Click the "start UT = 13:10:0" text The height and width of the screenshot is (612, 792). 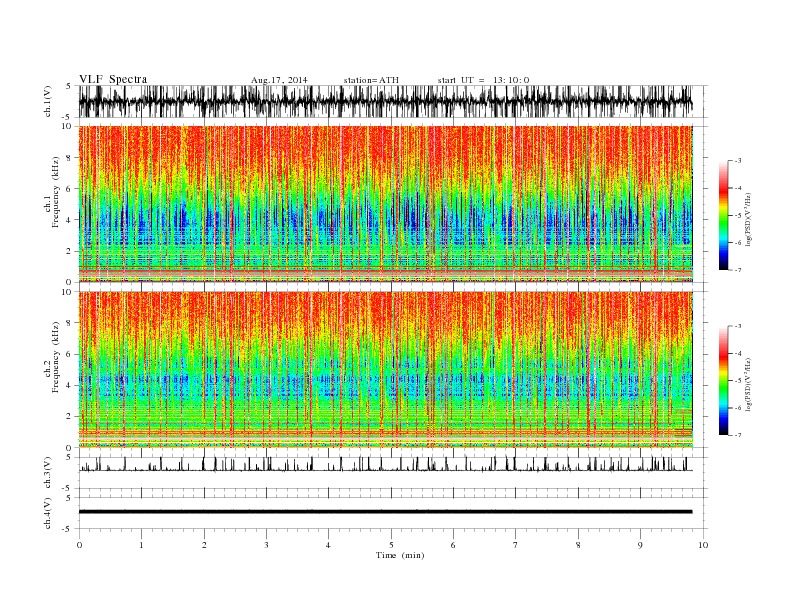(483, 80)
